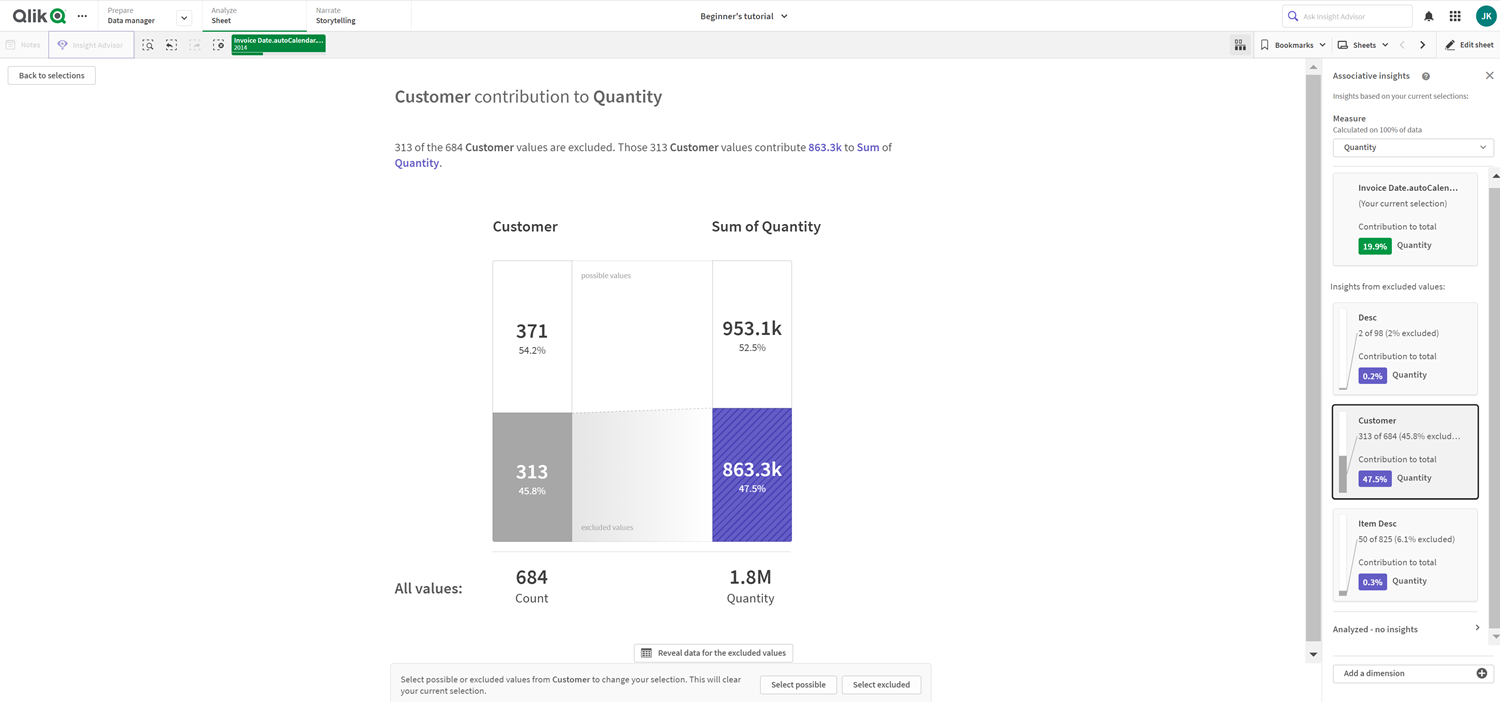Go to the next sheet arrow
The image size is (1500, 702).
[x=1423, y=45]
